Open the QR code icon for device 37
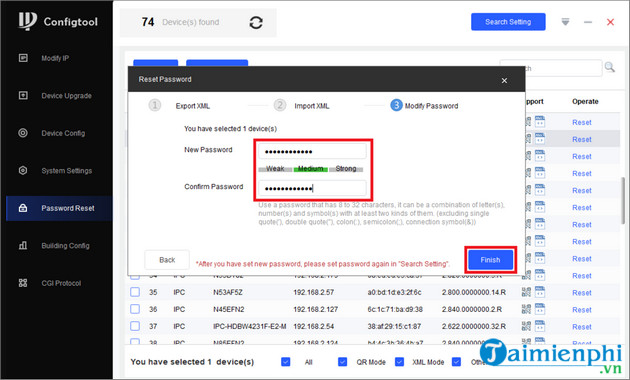This screenshot has height=380, width=630. [526, 326]
